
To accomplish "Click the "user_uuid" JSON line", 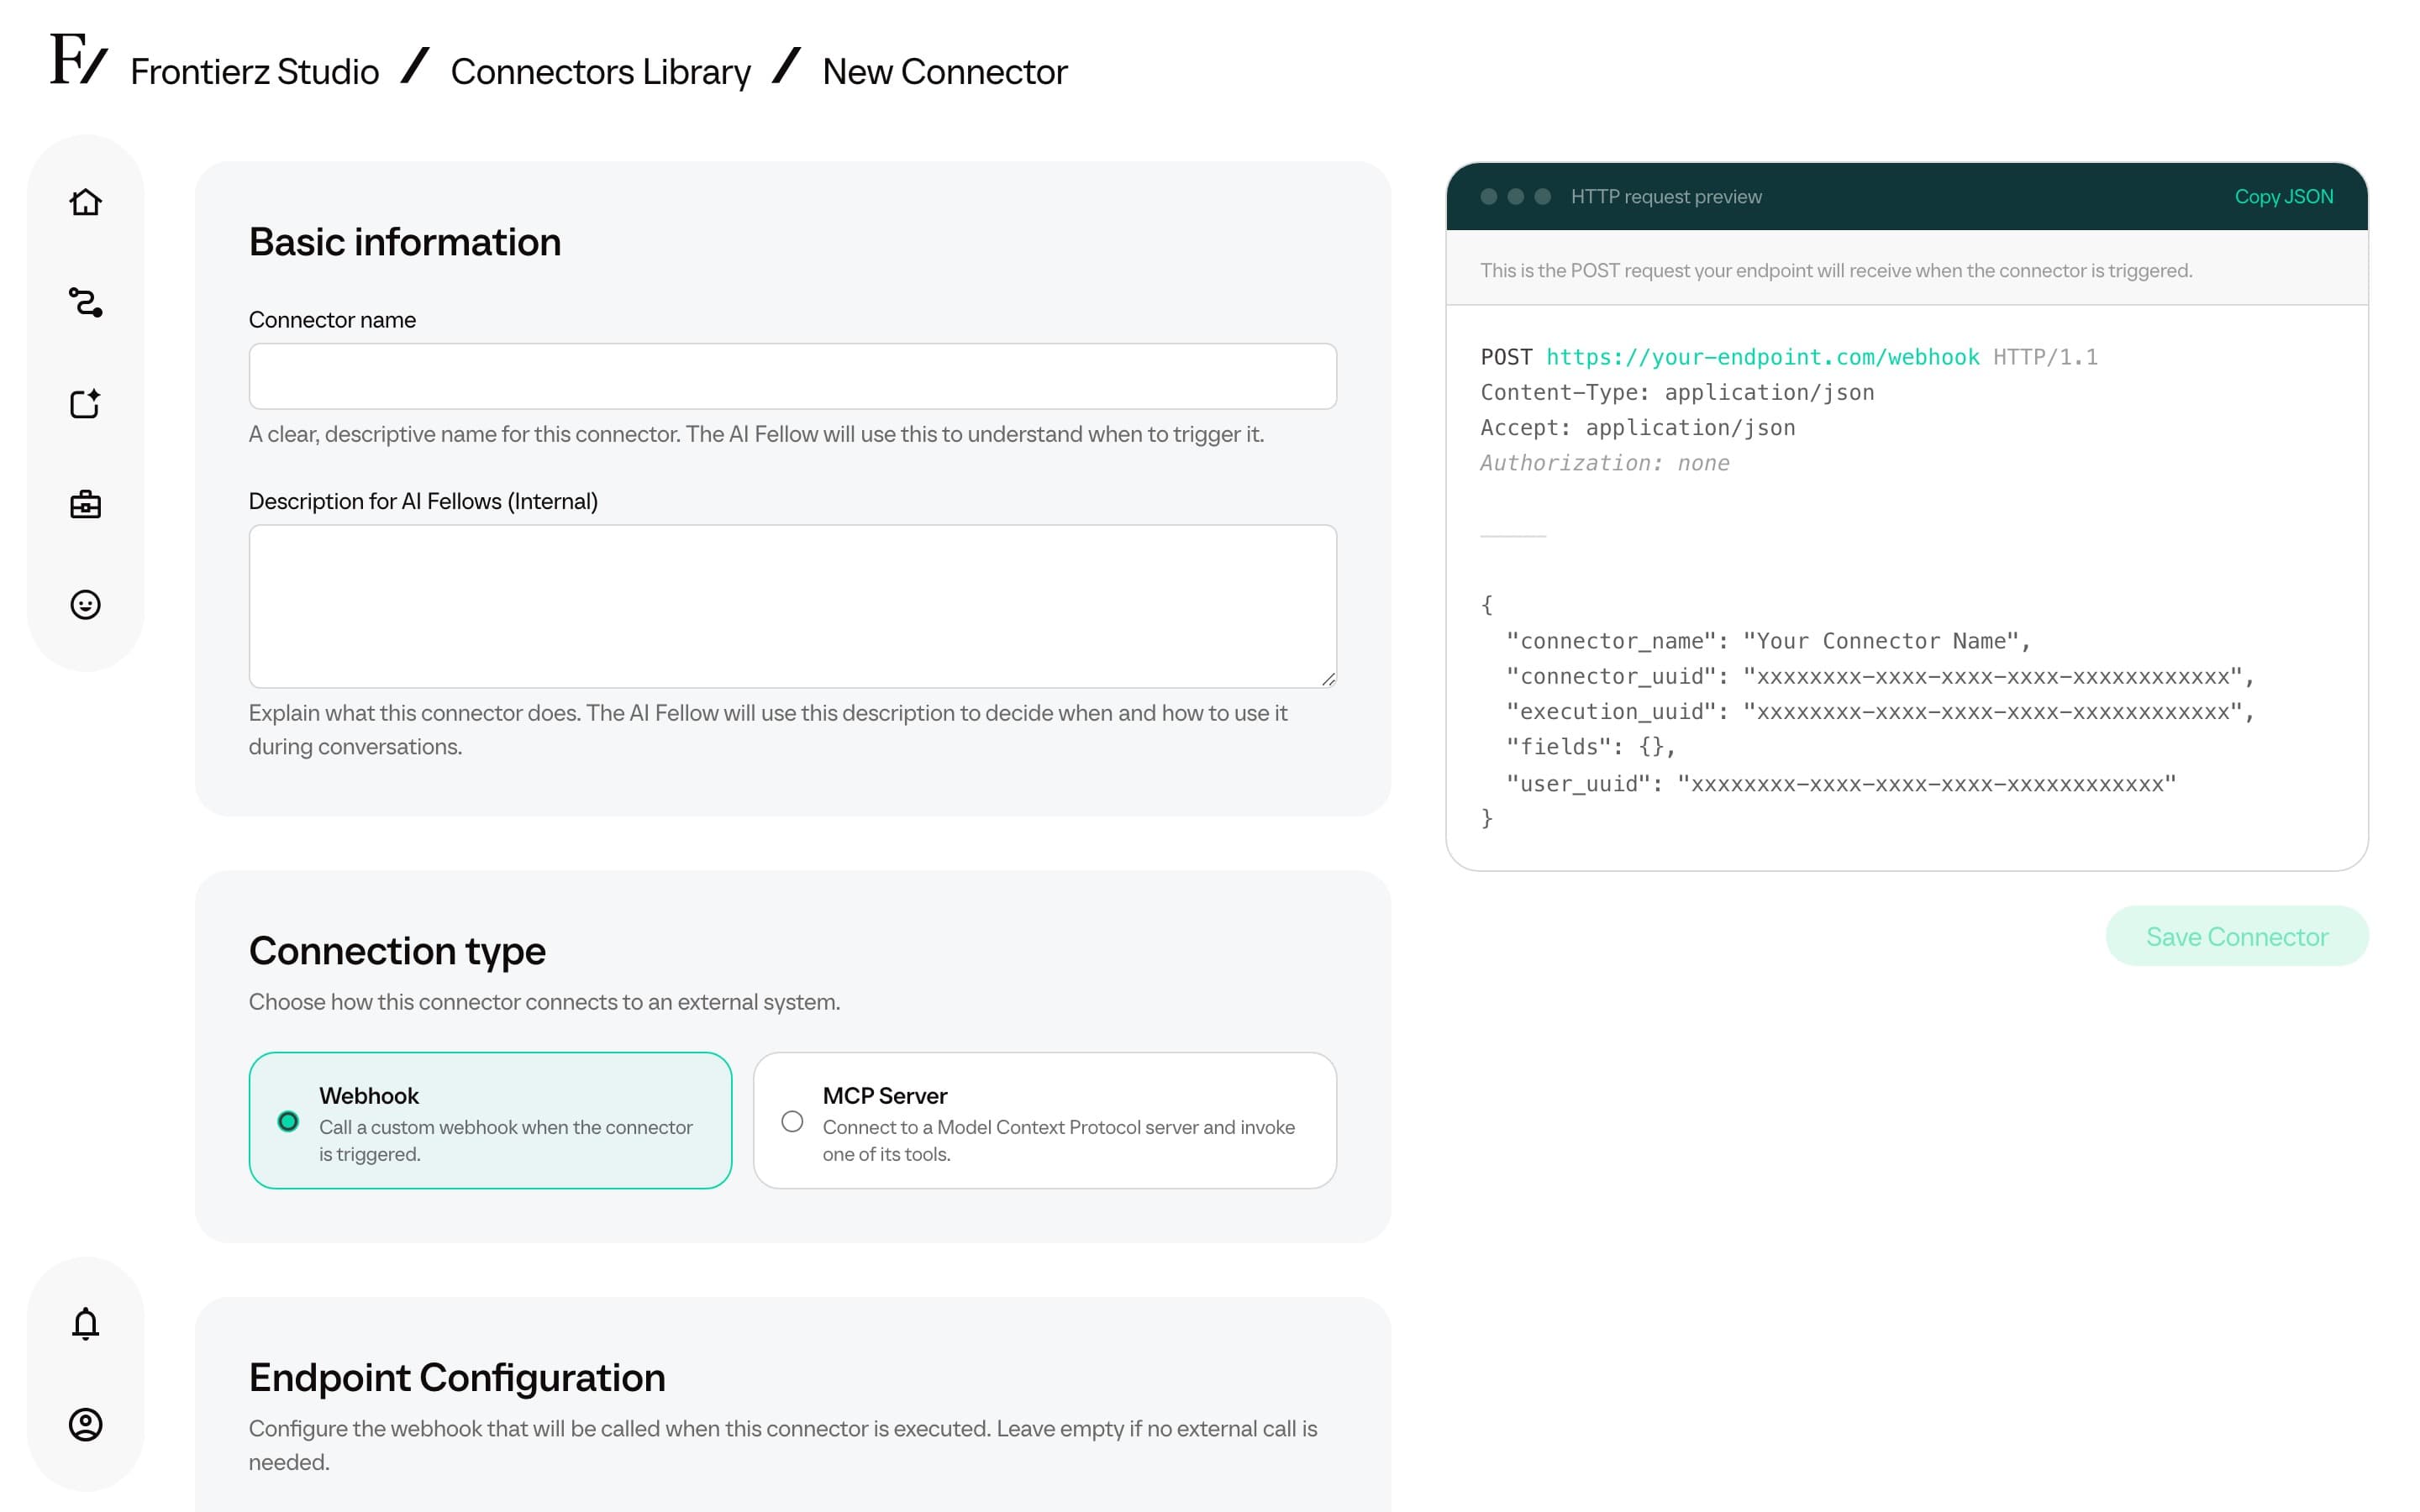I will point(1841,784).
